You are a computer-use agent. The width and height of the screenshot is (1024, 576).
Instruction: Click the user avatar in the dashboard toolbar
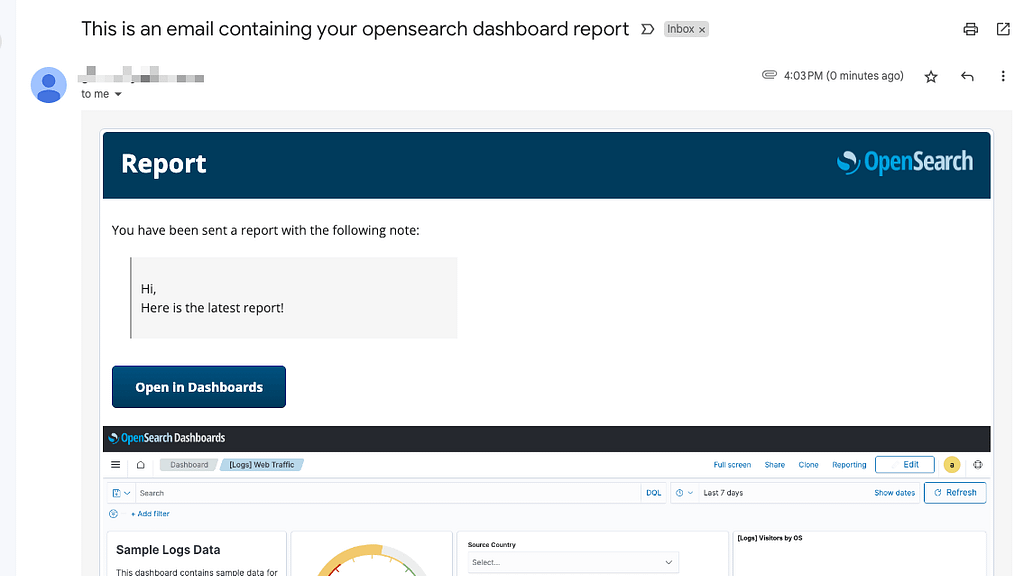(951, 464)
